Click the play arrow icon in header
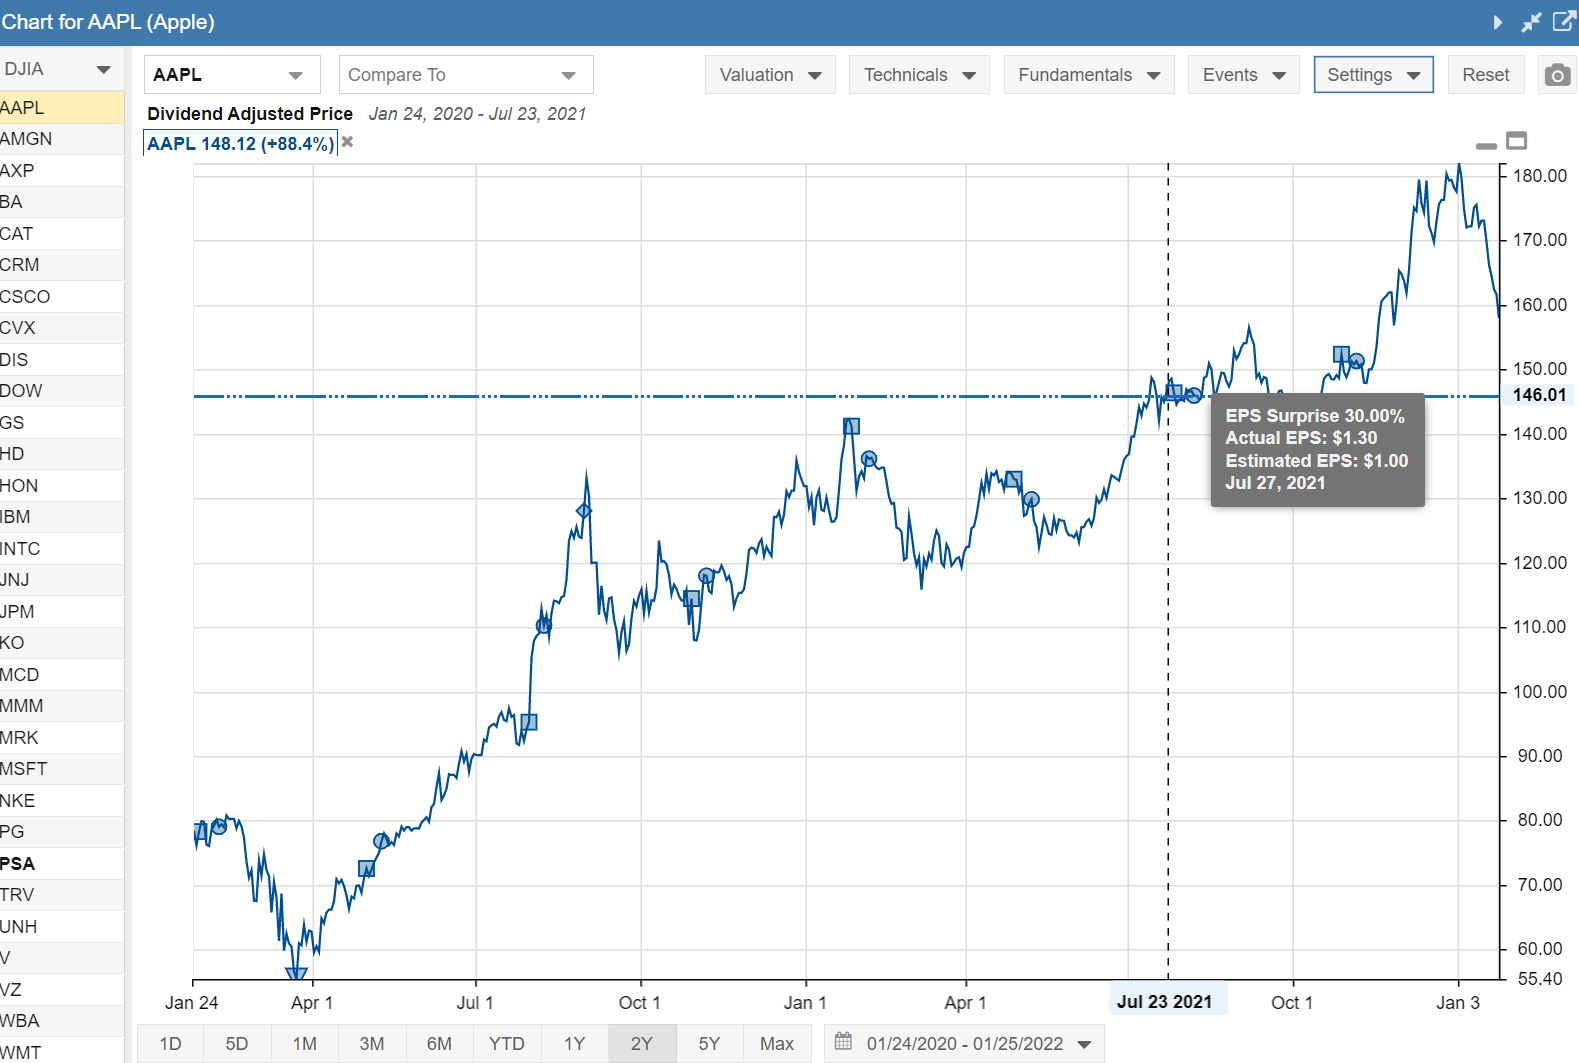 (1497, 22)
